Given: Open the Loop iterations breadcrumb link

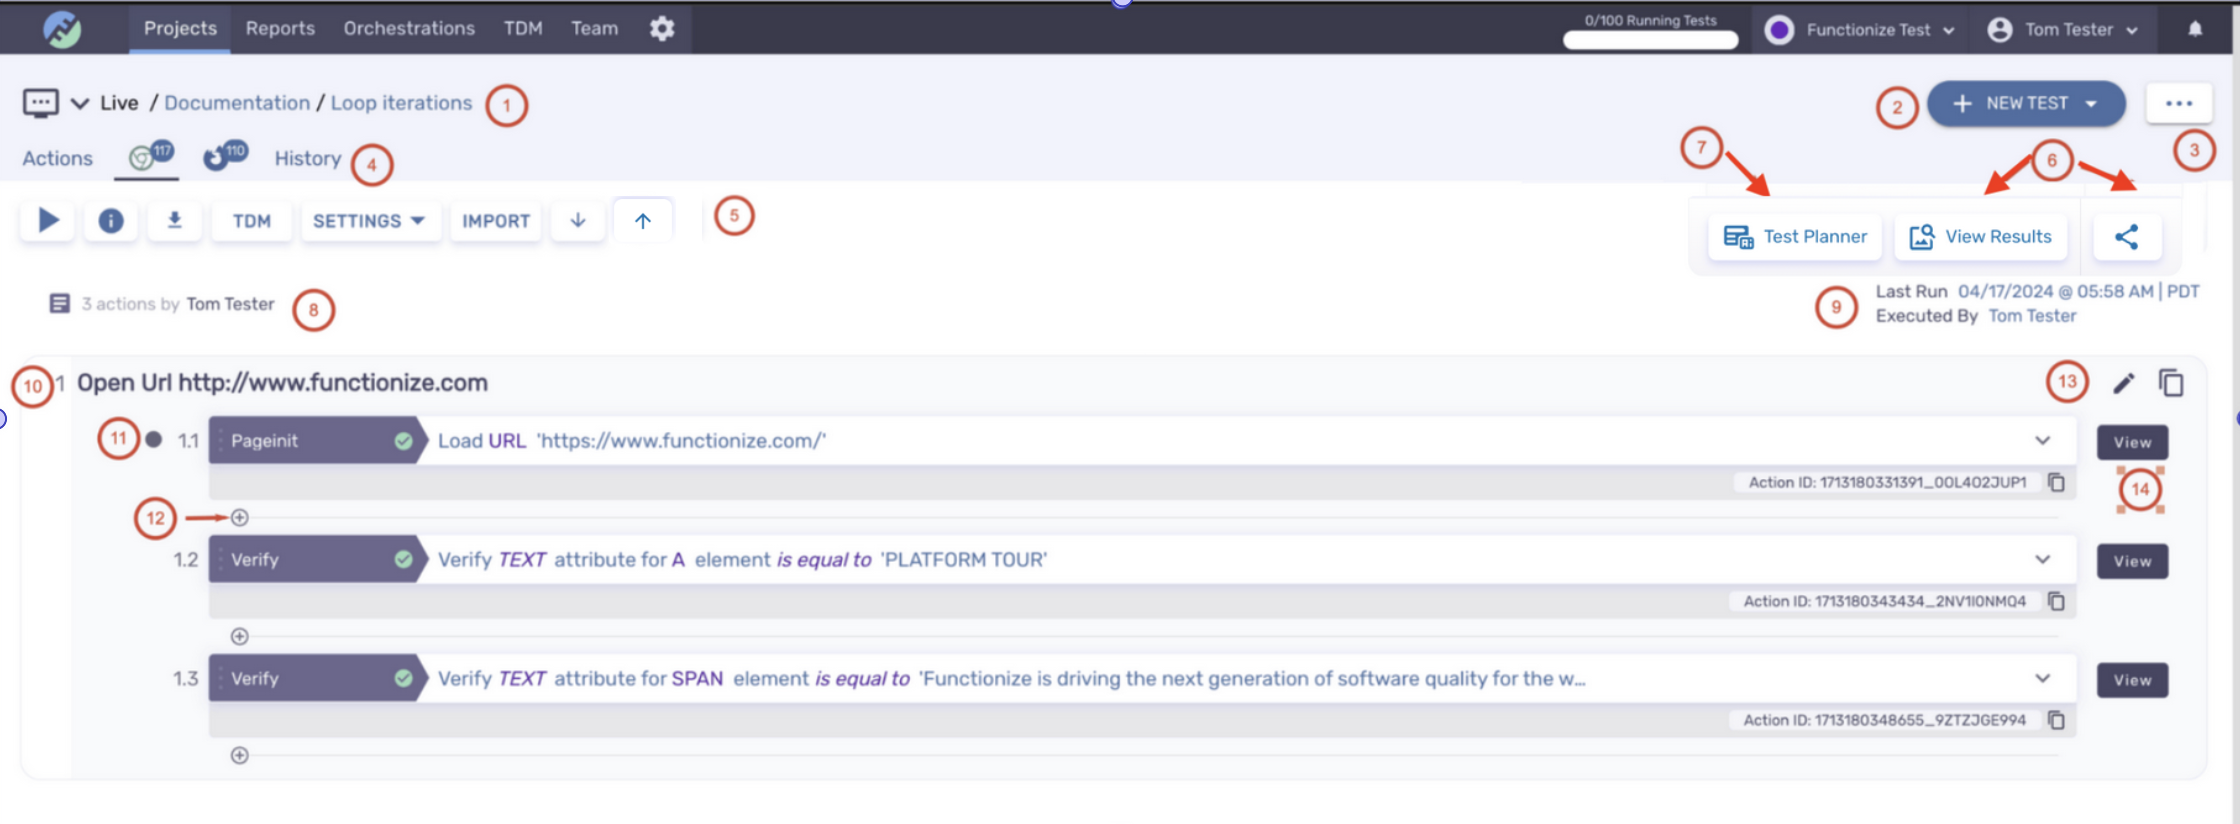Looking at the screenshot, I should point(401,103).
